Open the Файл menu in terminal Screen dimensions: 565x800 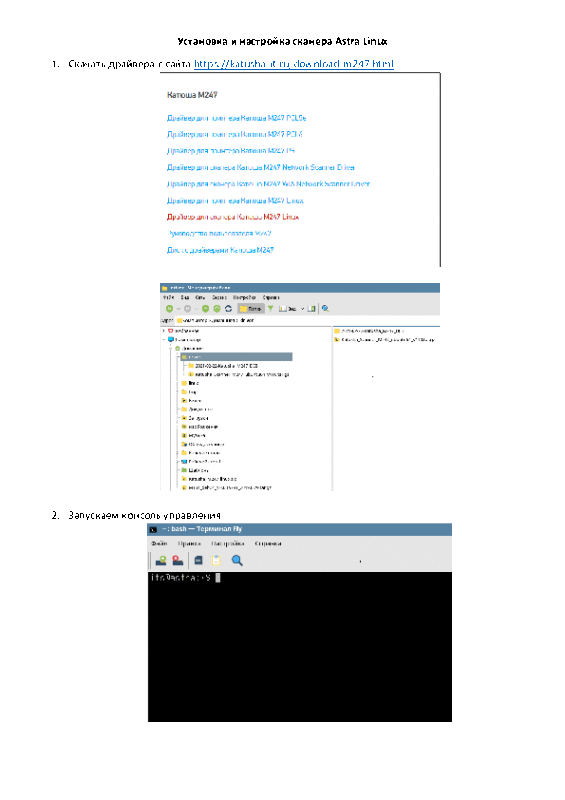point(159,543)
